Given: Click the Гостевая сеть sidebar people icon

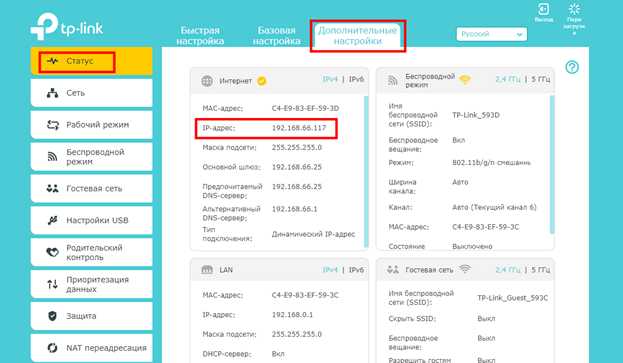Looking at the screenshot, I should pos(52,188).
